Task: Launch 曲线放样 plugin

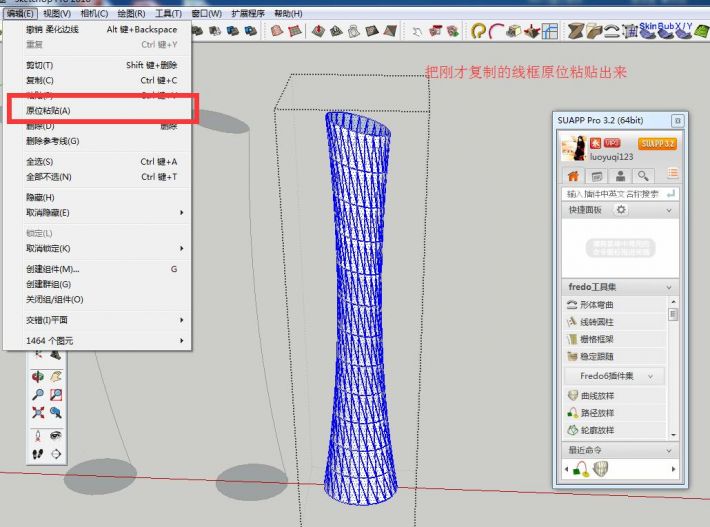Action: point(615,396)
